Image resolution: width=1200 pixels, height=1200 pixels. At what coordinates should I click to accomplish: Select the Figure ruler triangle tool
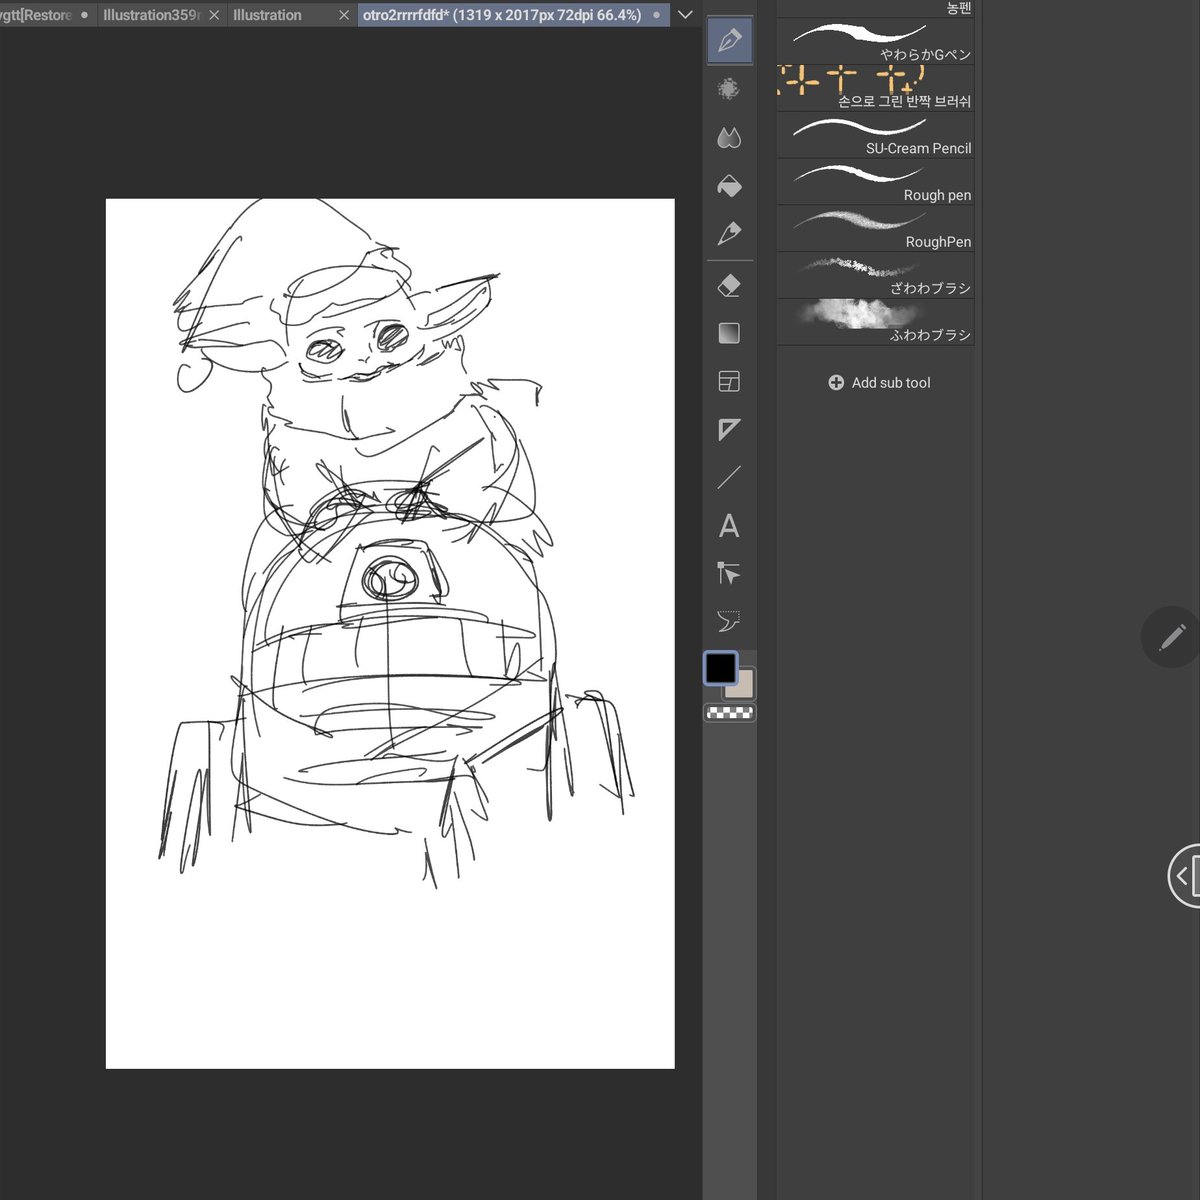[729, 429]
